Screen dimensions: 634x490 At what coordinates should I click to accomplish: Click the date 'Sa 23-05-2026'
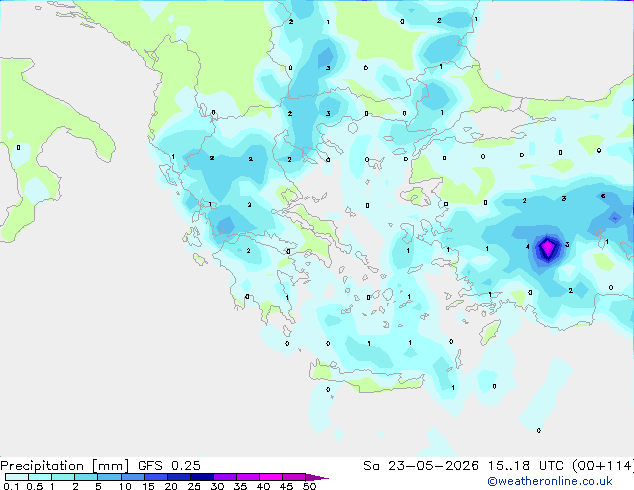pos(421,466)
